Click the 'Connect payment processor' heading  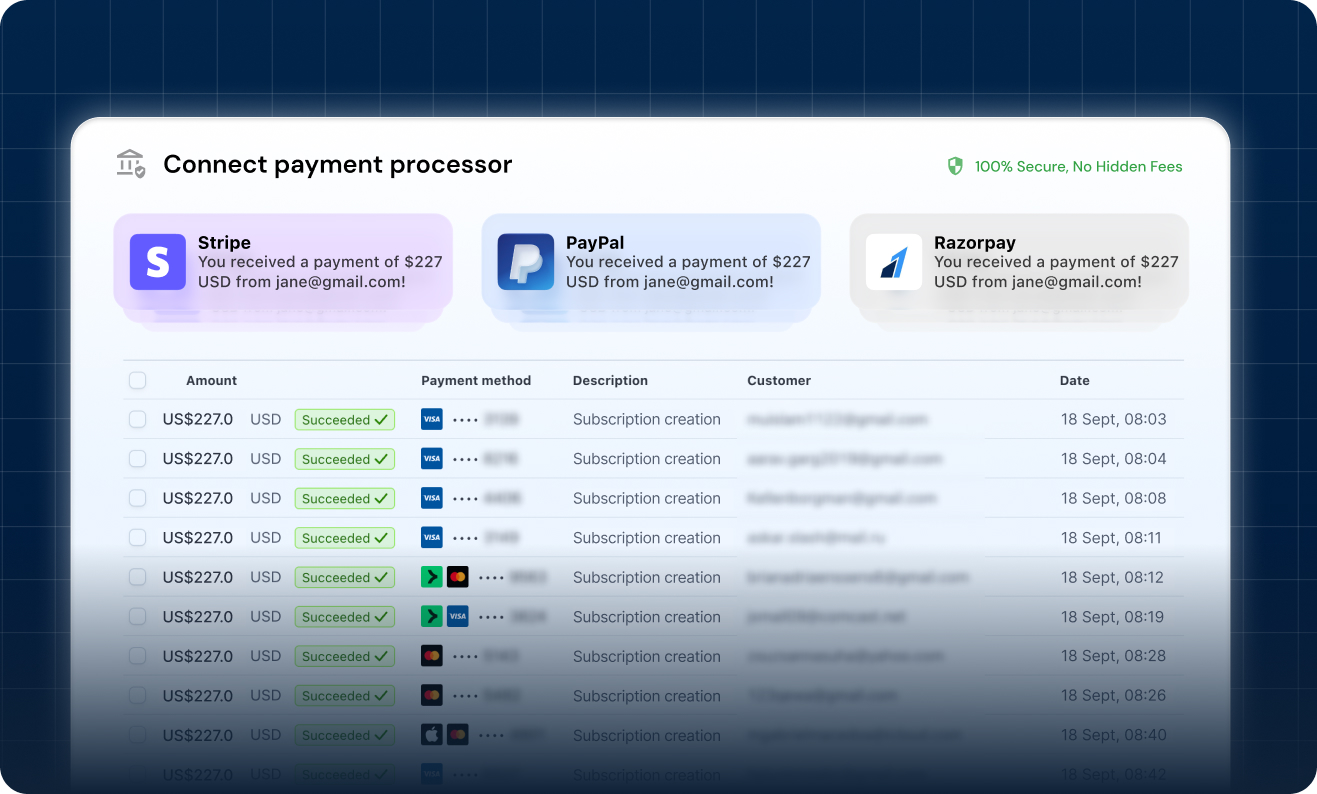(338, 165)
